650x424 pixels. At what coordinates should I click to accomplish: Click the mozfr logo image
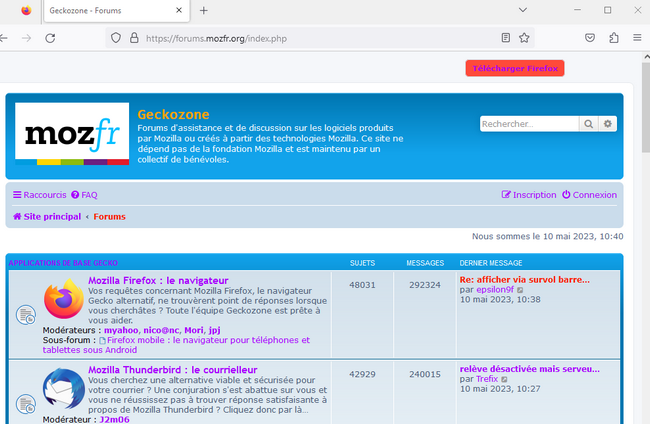[72, 134]
